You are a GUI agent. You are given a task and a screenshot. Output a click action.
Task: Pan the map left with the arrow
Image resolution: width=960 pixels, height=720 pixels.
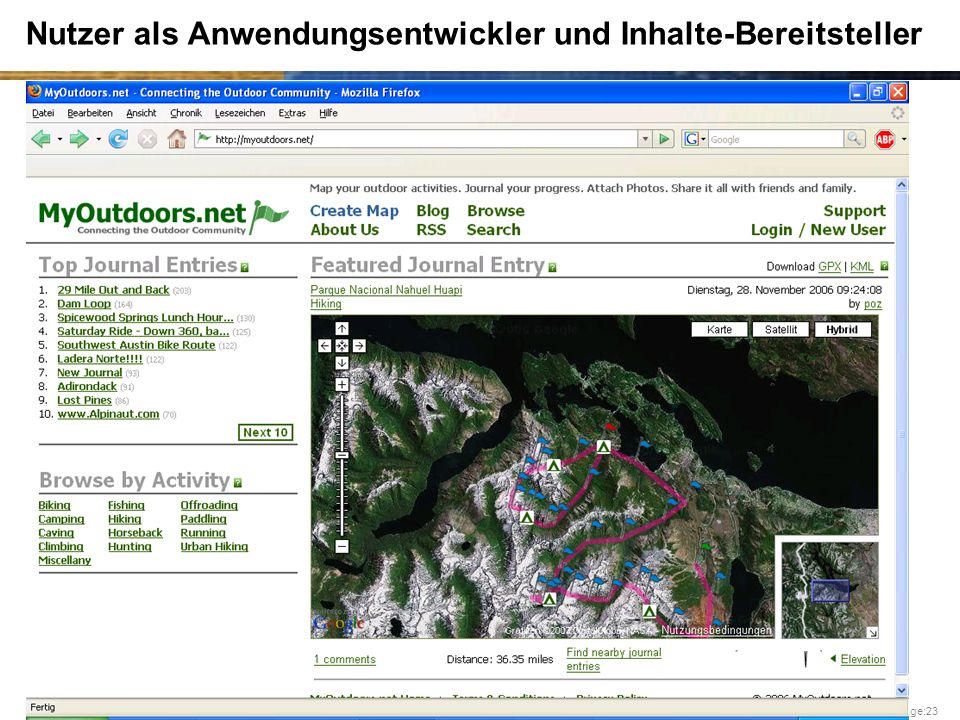[325, 346]
